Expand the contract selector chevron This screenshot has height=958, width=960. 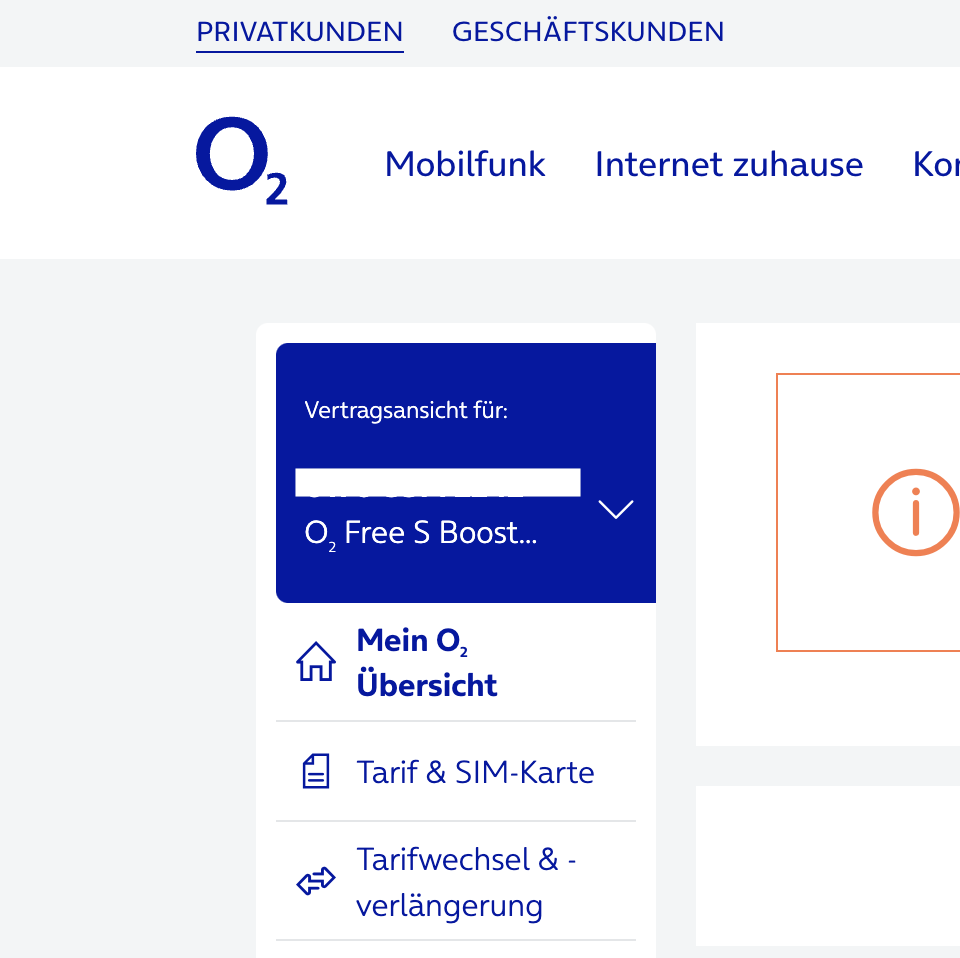tap(615, 509)
